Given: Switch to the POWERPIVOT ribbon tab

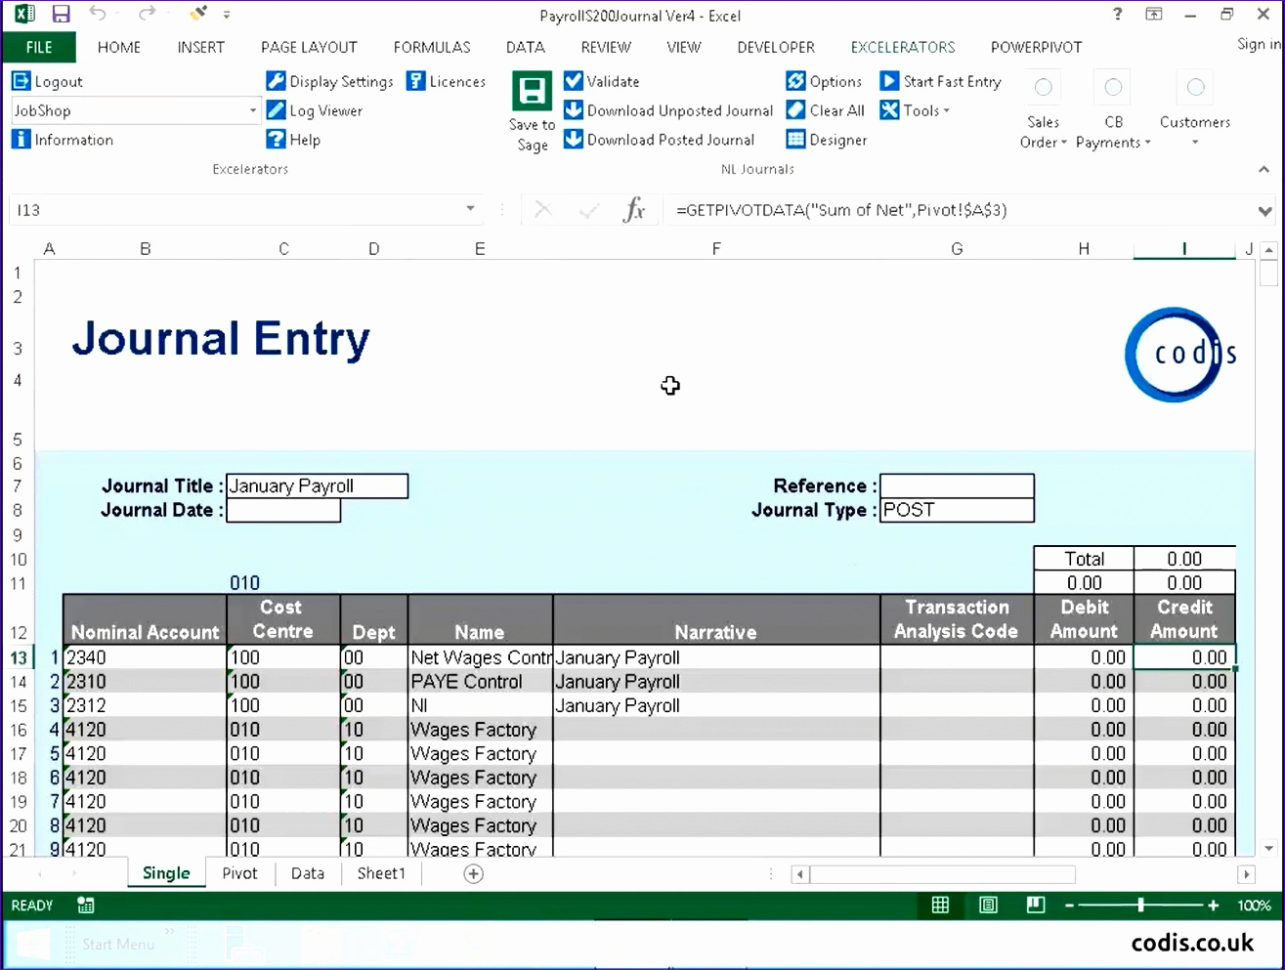Looking at the screenshot, I should pyautogui.click(x=1036, y=47).
